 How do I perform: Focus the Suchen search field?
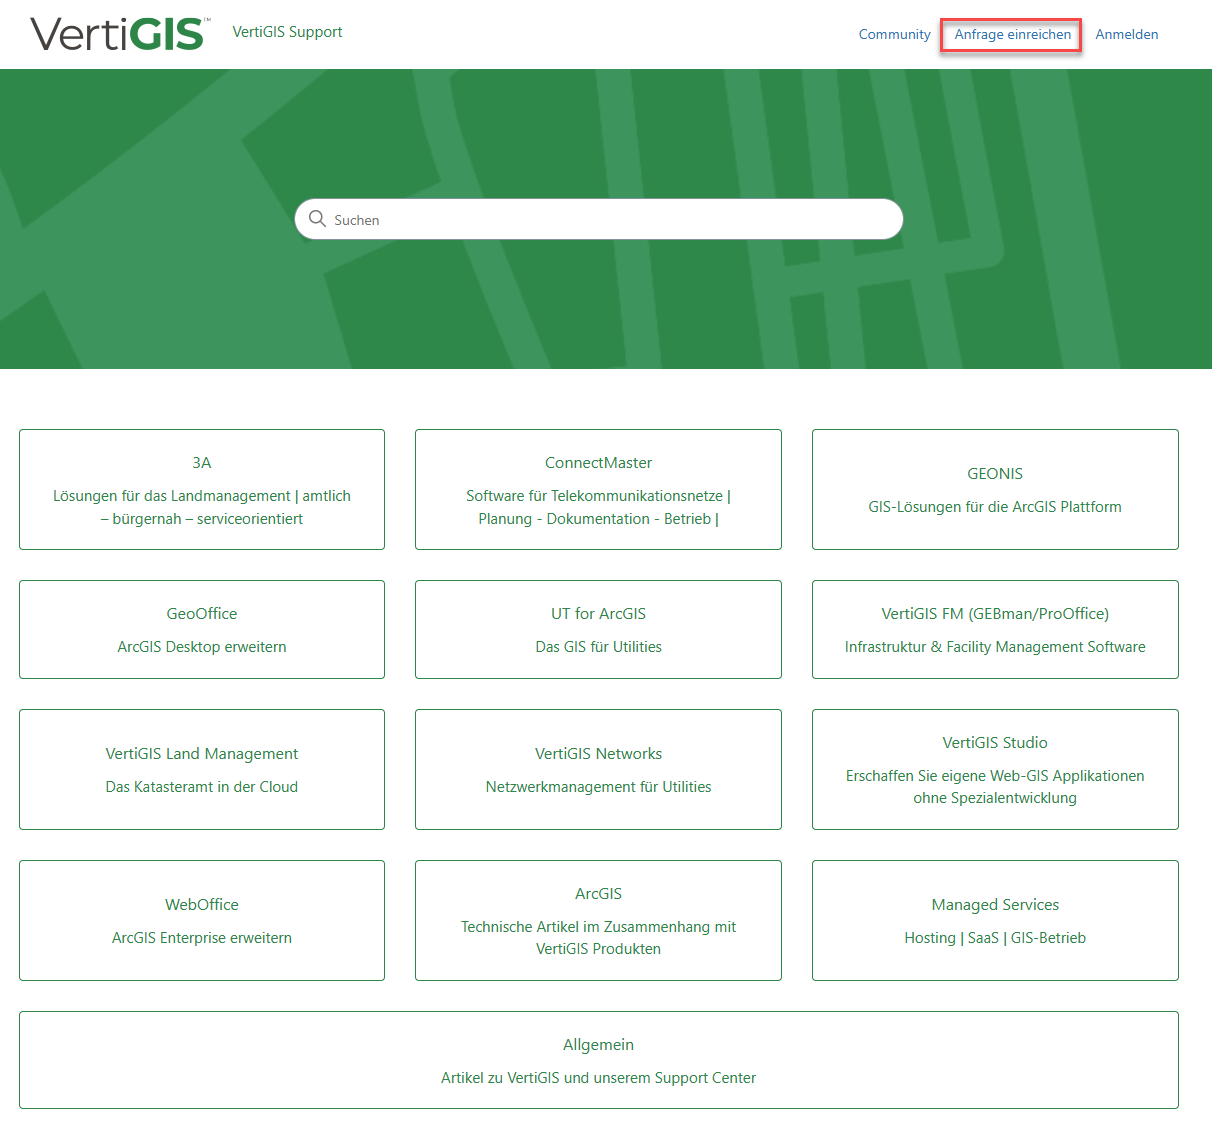(599, 219)
